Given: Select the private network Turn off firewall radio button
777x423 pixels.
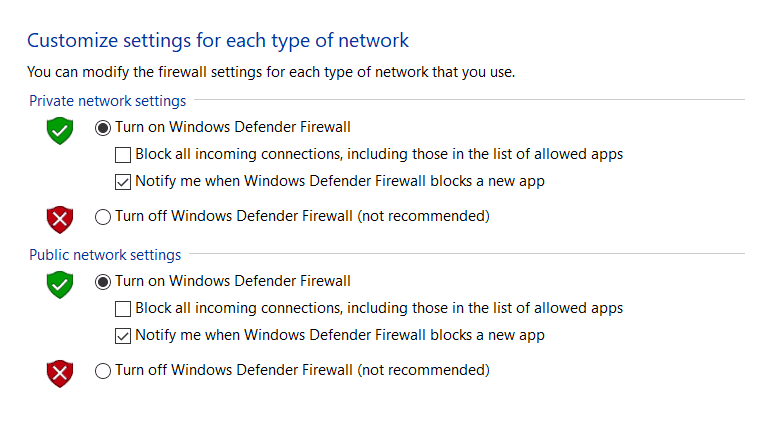Looking at the screenshot, I should click(103, 217).
